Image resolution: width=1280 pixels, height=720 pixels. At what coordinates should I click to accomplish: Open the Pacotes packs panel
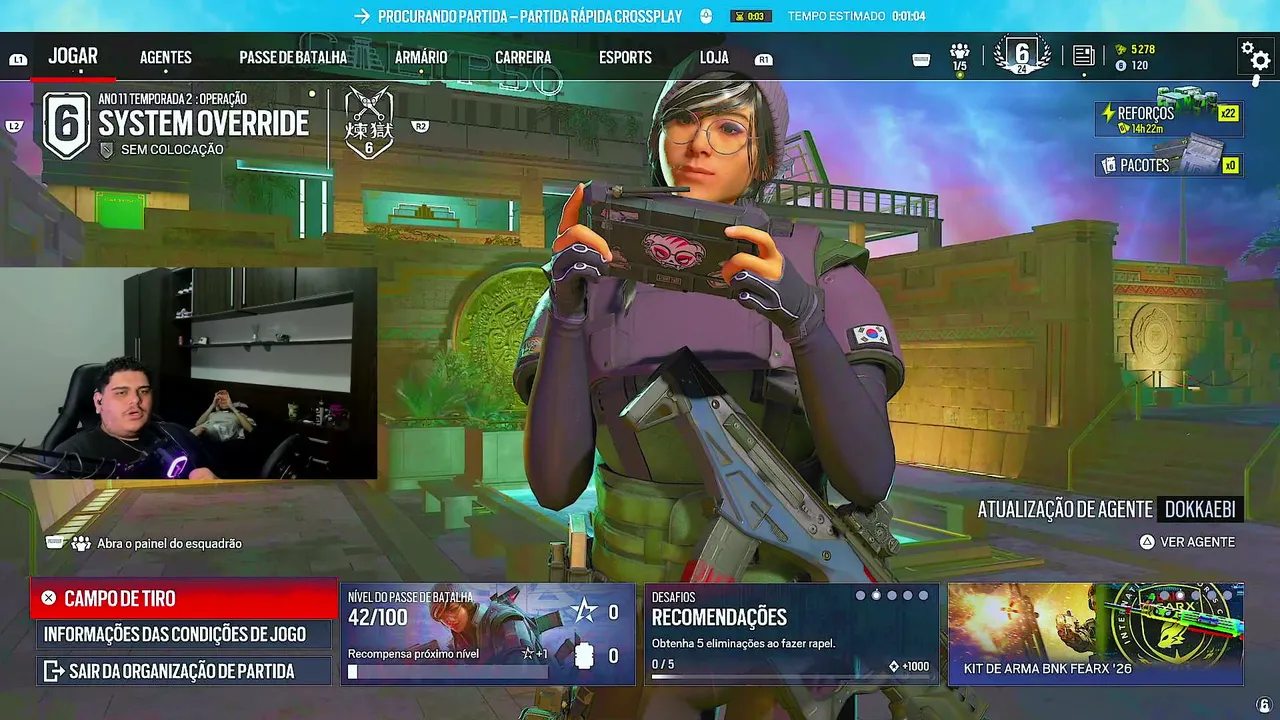[1169, 165]
